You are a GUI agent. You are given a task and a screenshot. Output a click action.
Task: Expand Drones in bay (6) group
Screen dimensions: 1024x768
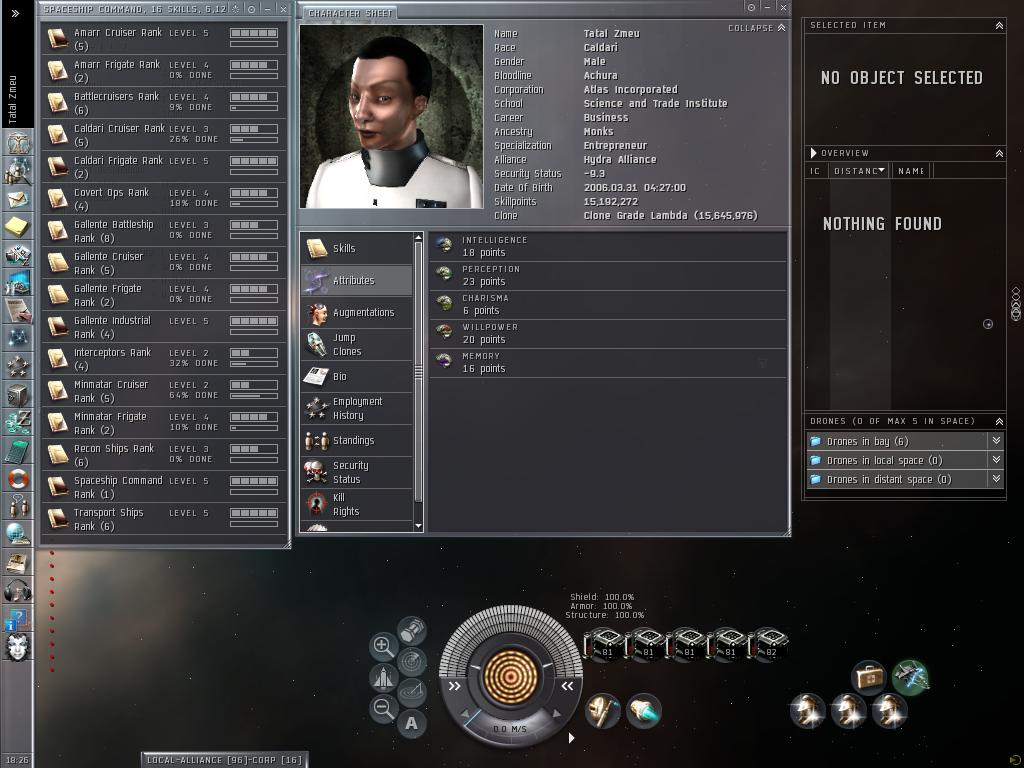click(x=997, y=441)
